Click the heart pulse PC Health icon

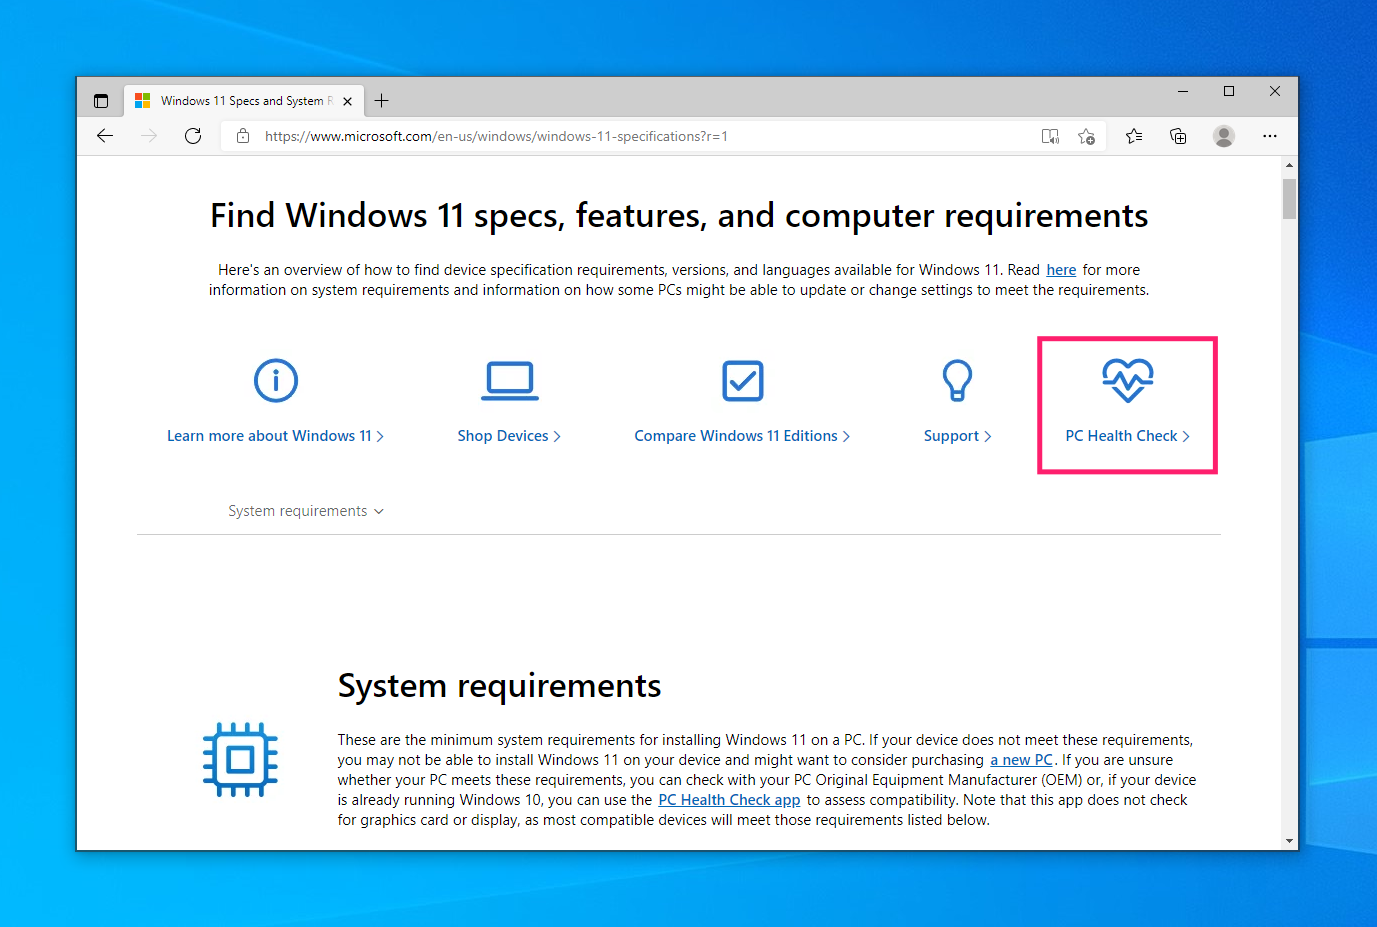(x=1128, y=381)
